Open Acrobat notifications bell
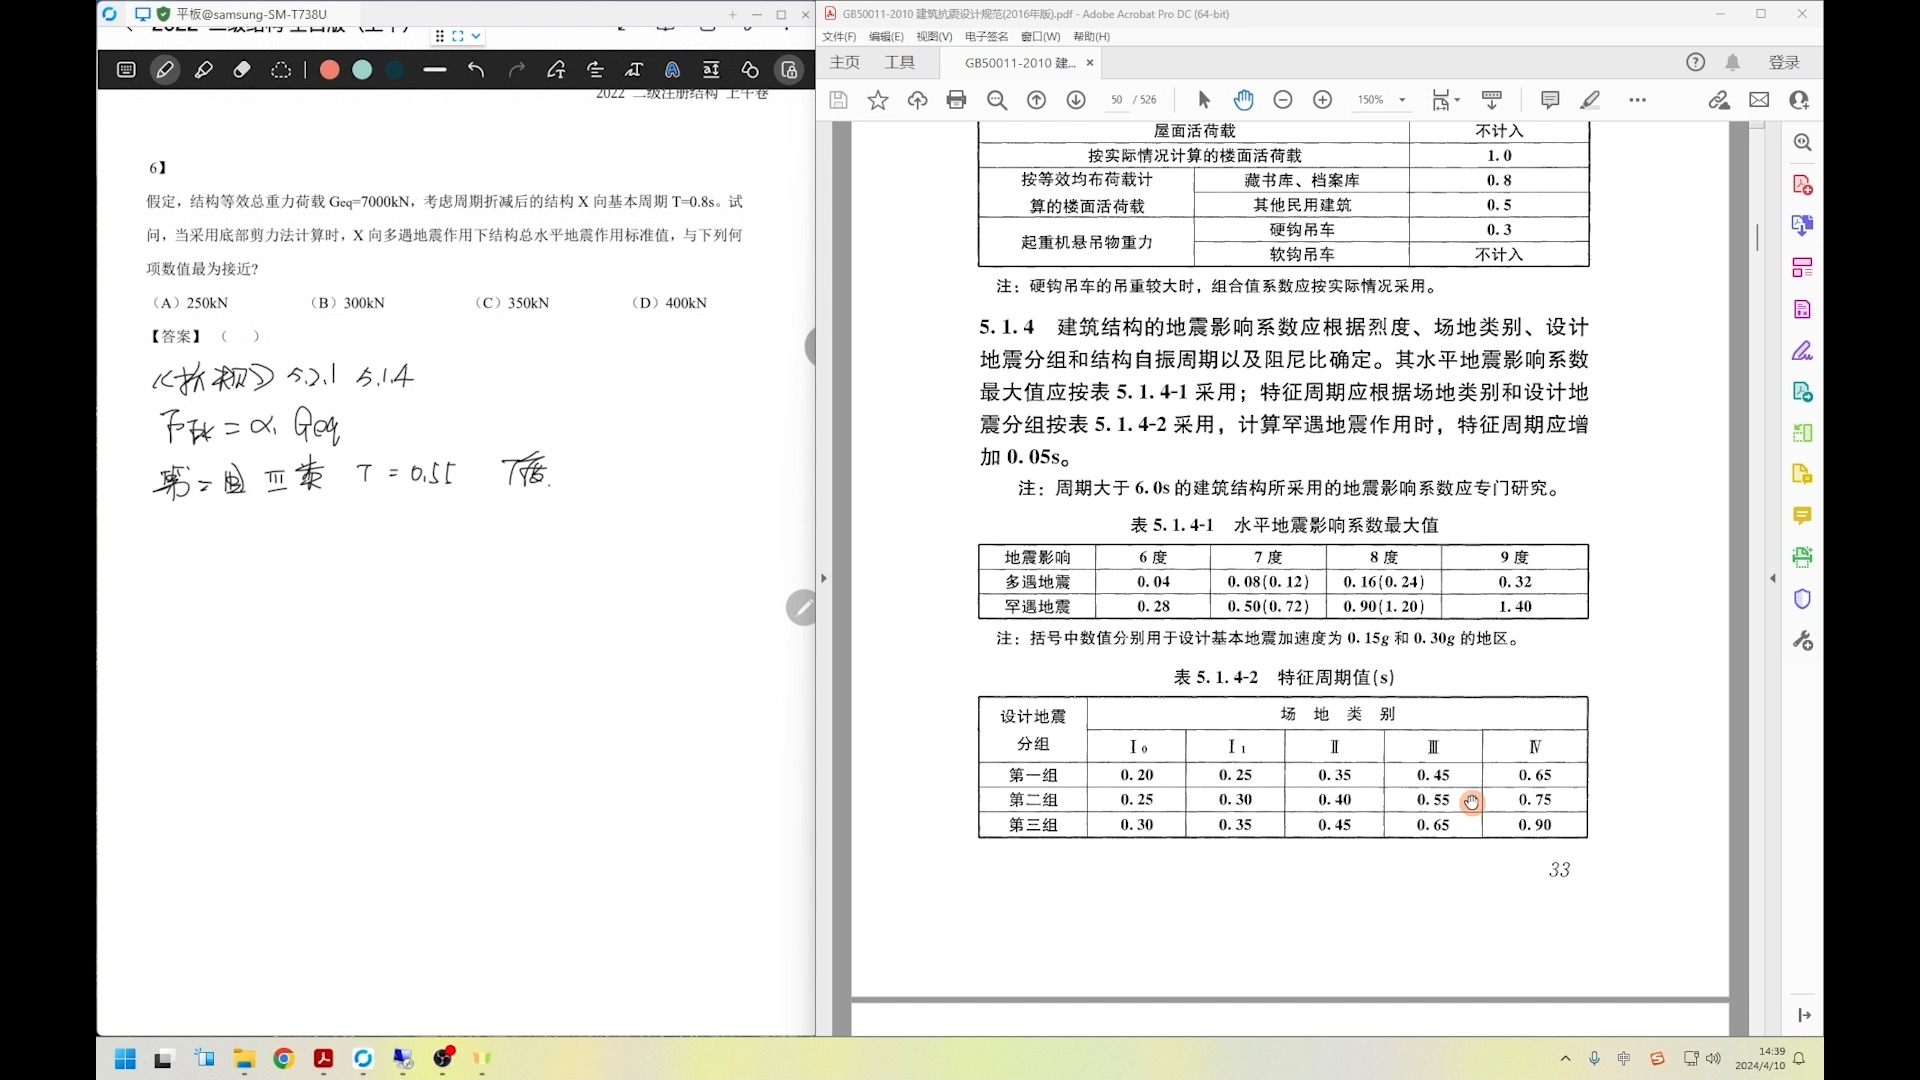This screenshot has height=1080, width=1920. (1733, 62)
